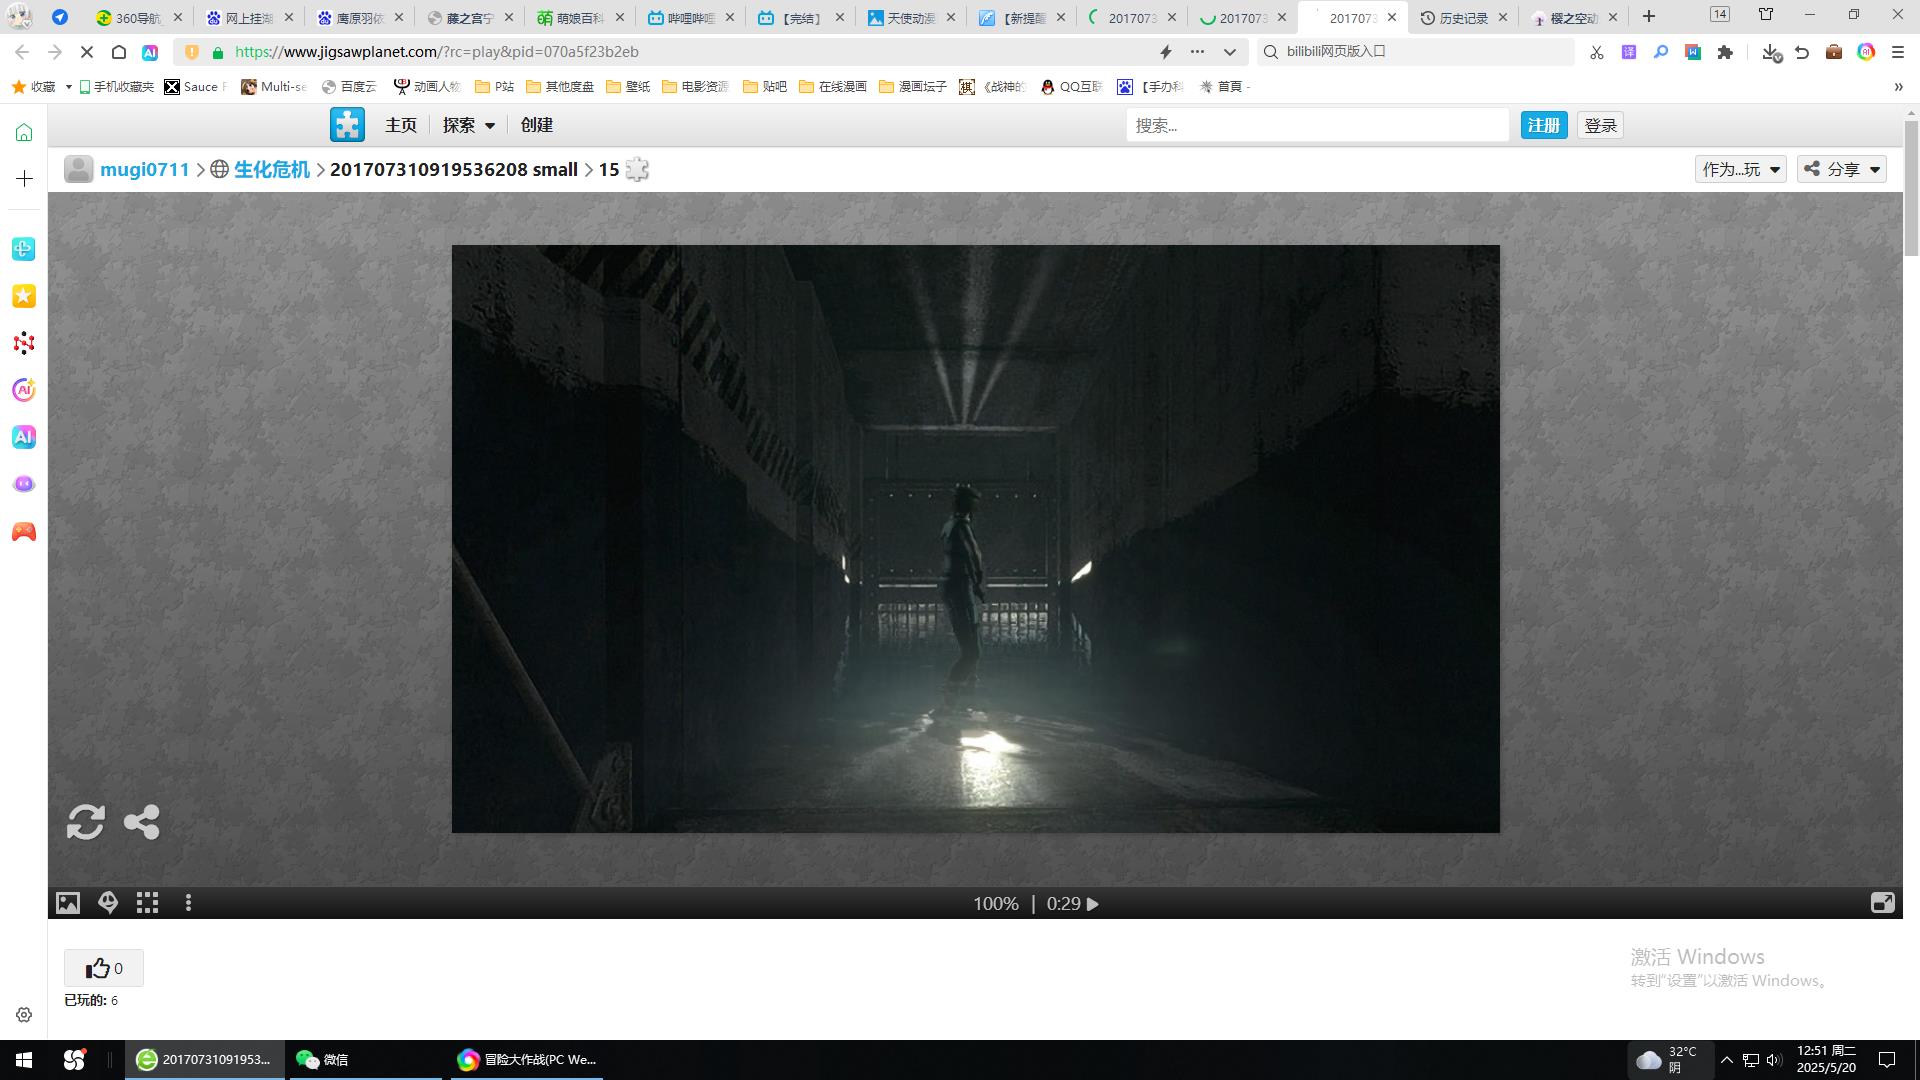Open the browser hamburger main menu
The height and width of the screenshot is (1080, 1920).
(x=1898, y=52)
